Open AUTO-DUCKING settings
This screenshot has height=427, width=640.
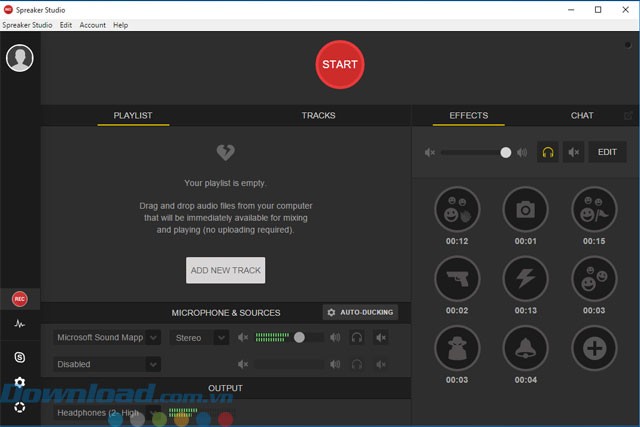(360, 312)
